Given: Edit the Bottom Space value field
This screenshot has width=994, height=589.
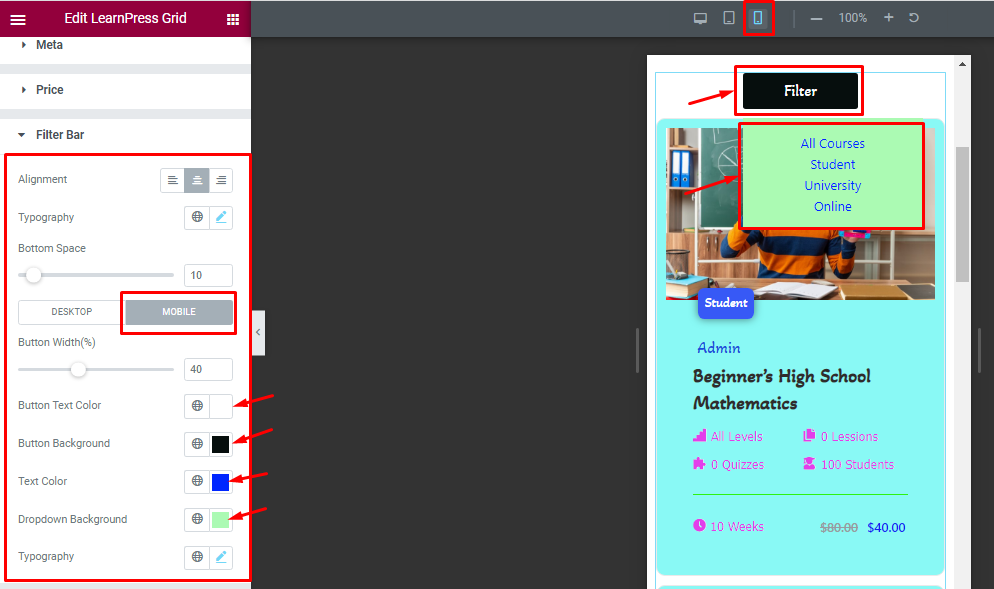Looking at the screenshot, I should (208, 275).
